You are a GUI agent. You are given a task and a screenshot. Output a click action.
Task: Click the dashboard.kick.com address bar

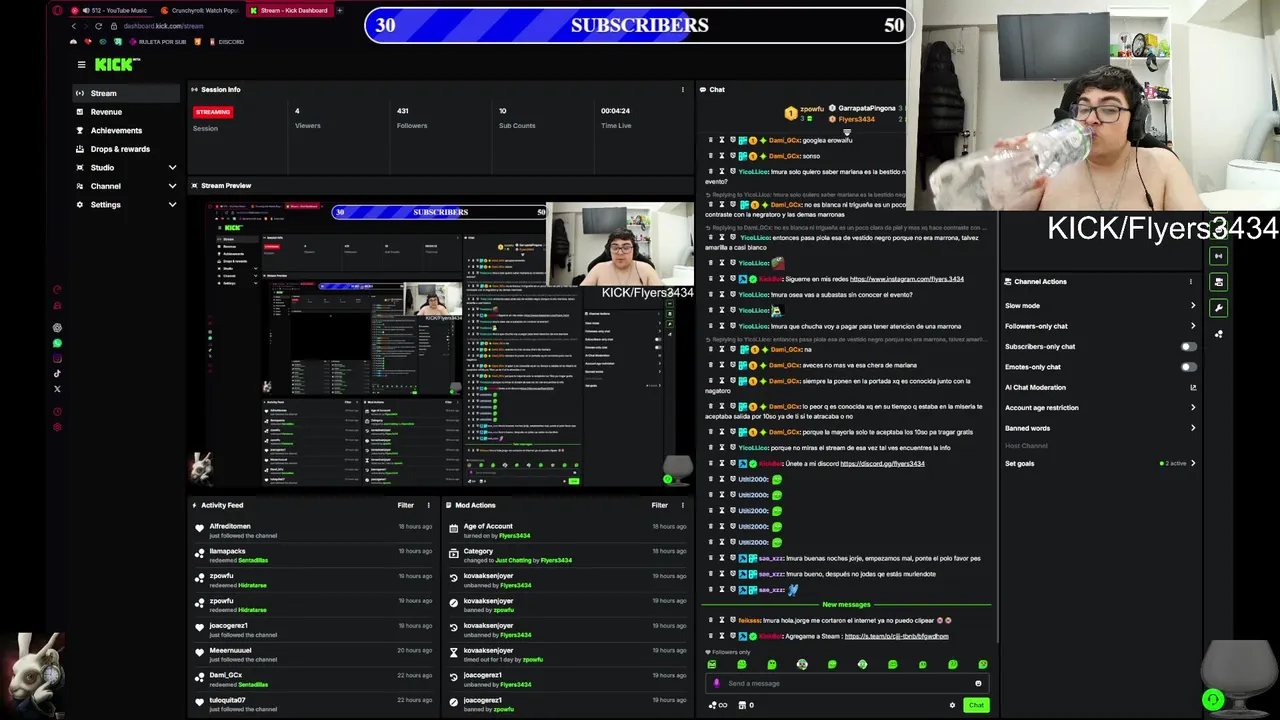[164, 26]
